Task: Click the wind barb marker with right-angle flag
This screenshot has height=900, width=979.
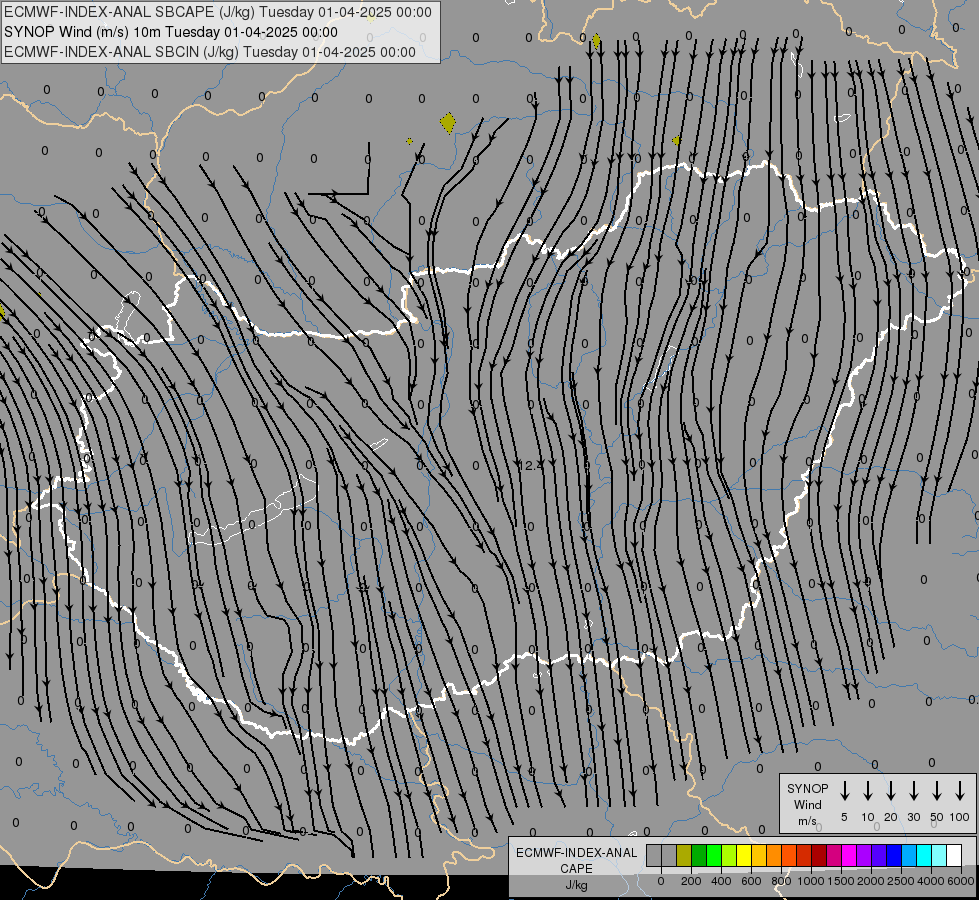Action: coord(339,169)
